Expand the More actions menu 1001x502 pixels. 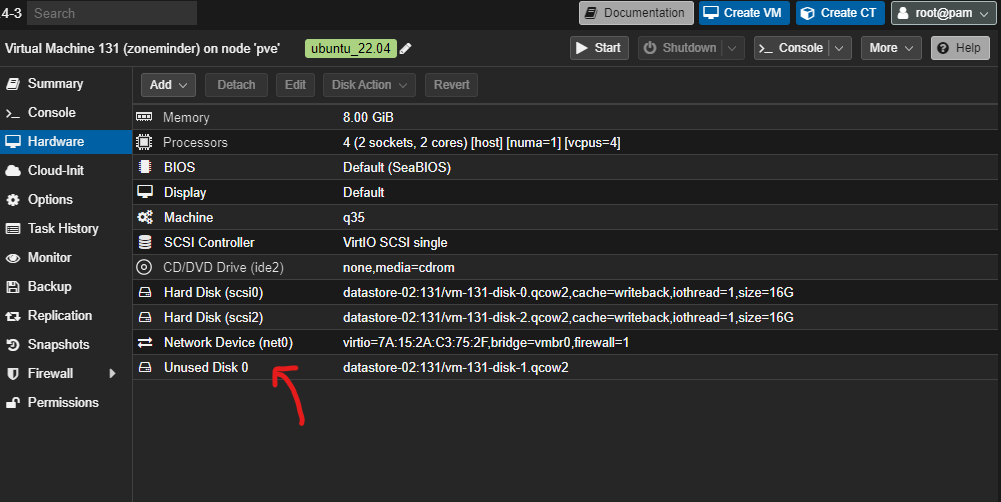tap(893, 48)
